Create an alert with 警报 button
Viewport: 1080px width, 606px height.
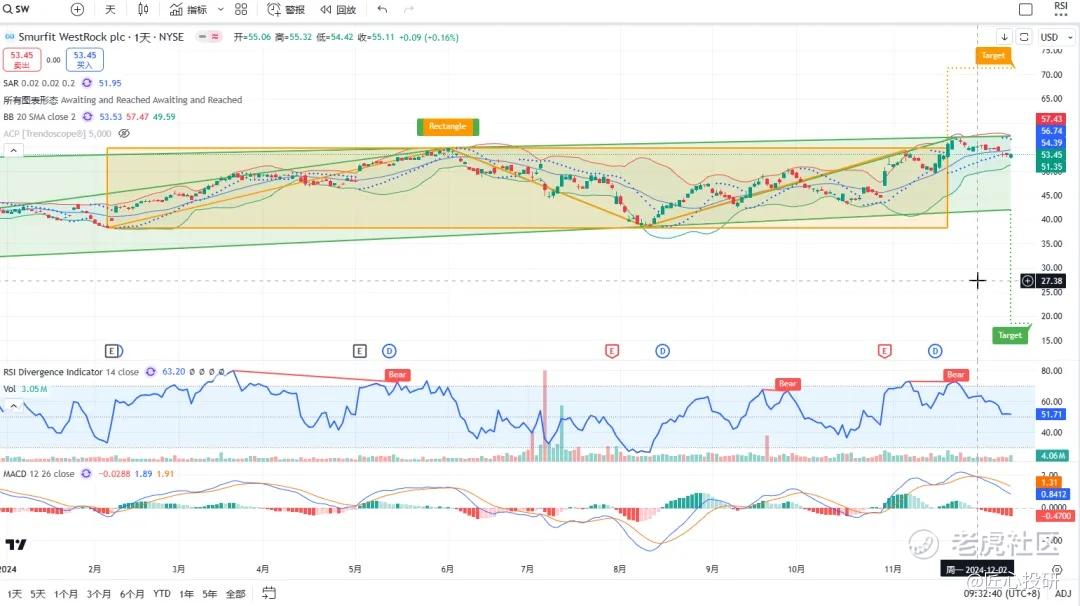(x=286, y=10)
